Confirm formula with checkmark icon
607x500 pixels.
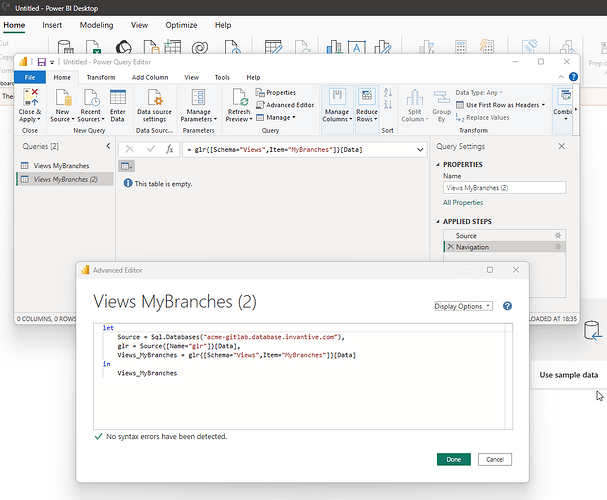(x=151, y=149)
